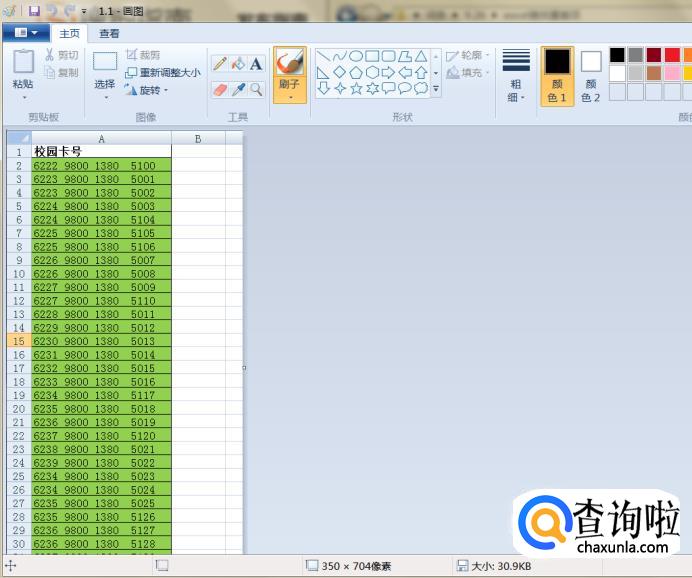The height and width of the screenshot is (578, 692).
Task: Switch to the View tab
Action: click(109, 34)
